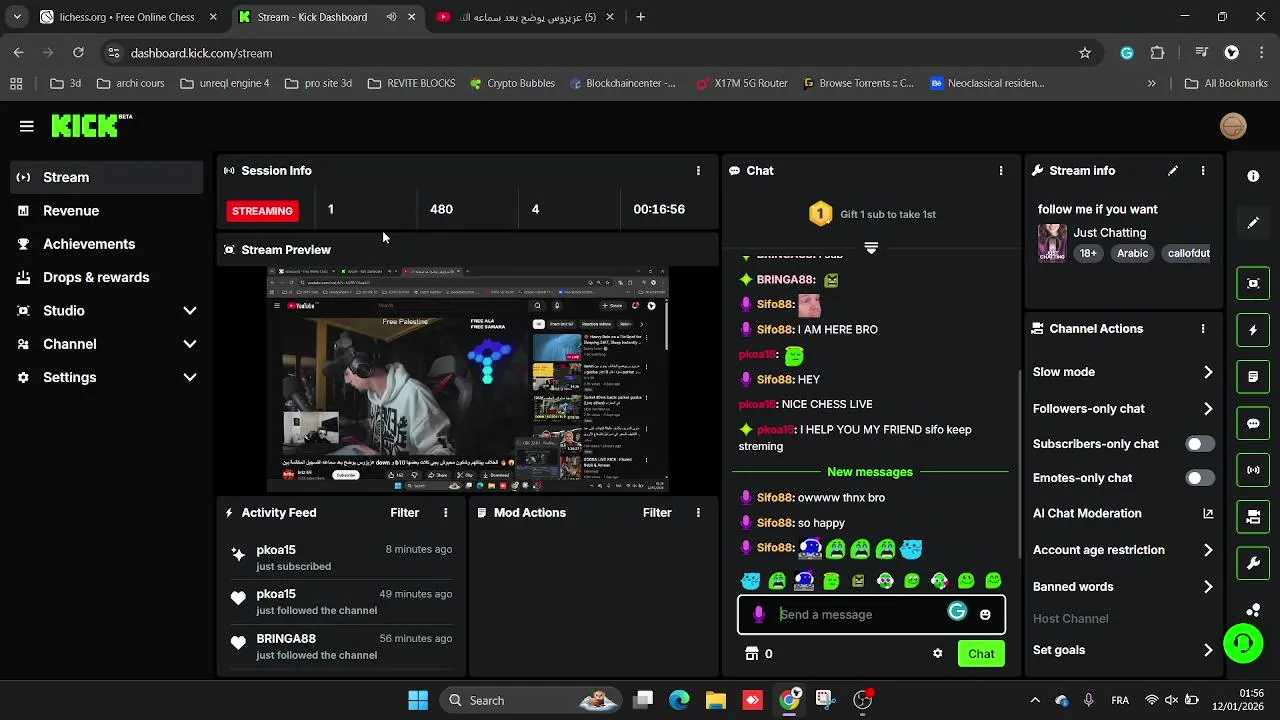This screenshot has height=720, width=1280.
Task: Open Mod Actions three-dot menu
Action: [698, 513]
